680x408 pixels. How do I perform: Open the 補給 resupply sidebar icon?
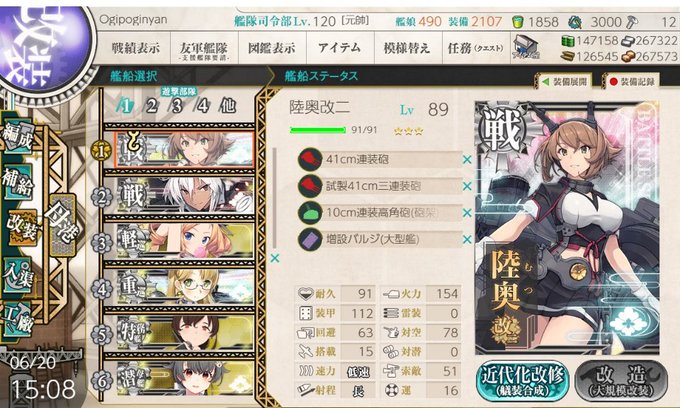(x=17, y=181)
